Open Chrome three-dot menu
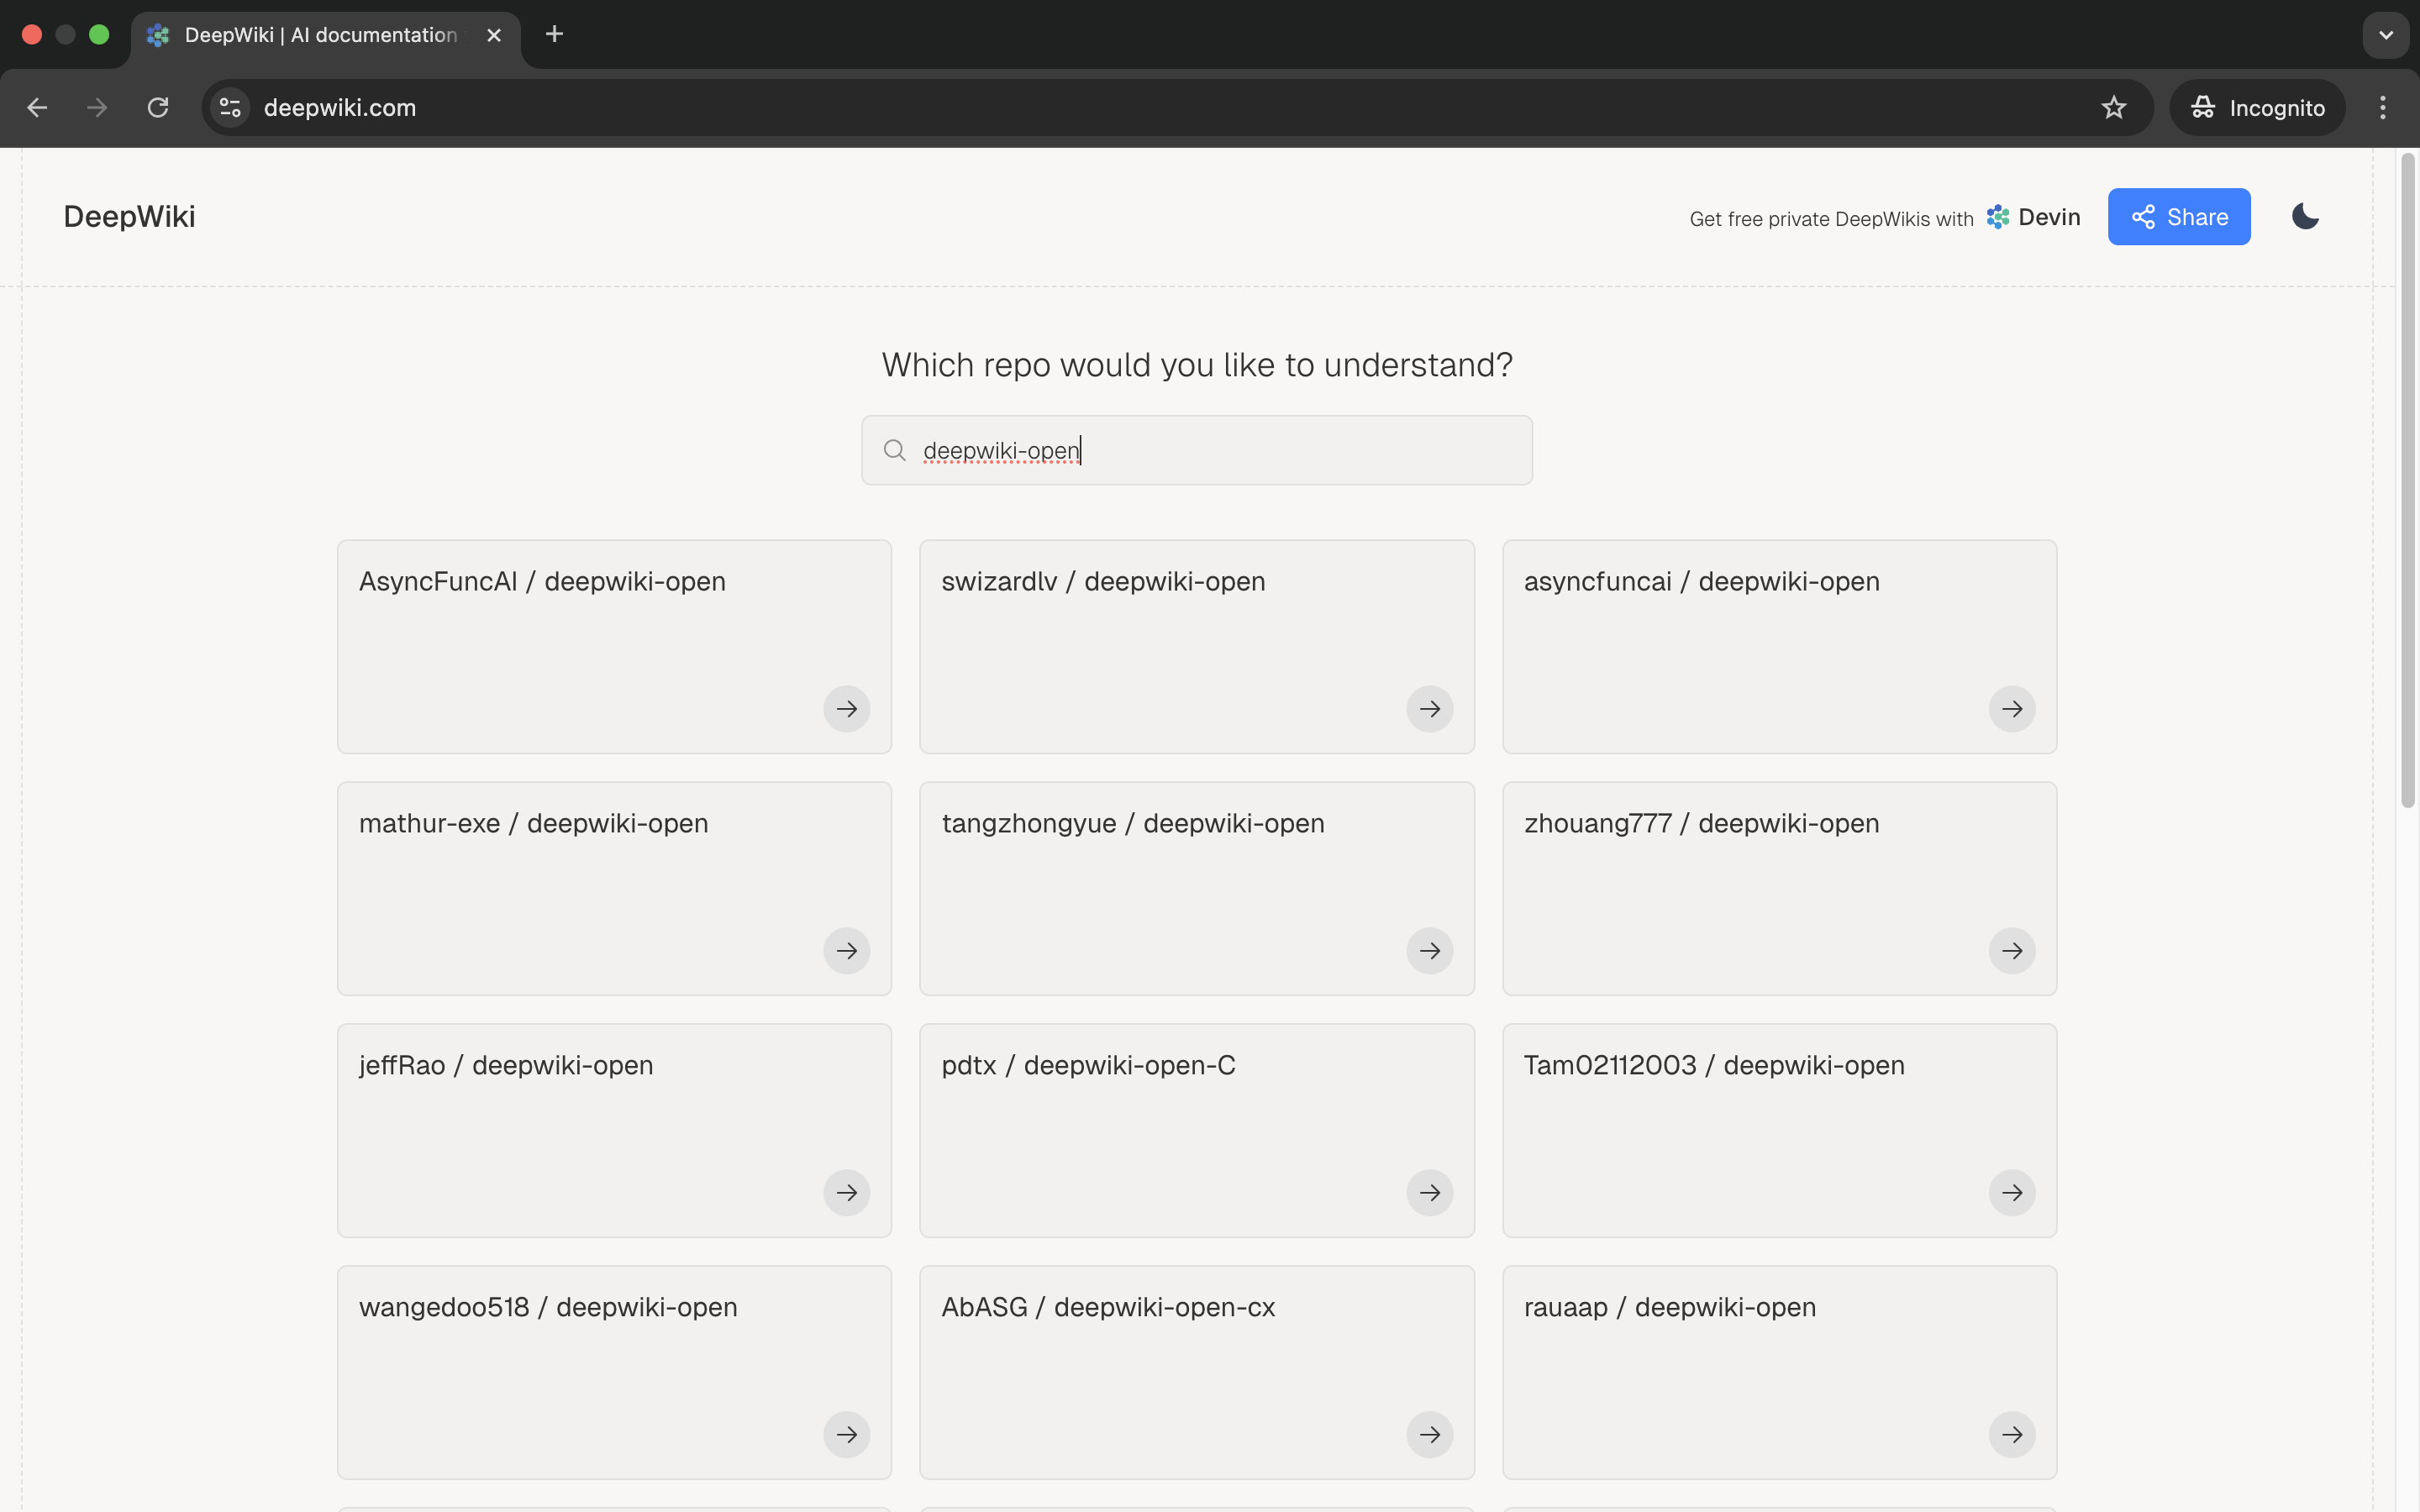2420x1512 pixels. click(x=2382, y=108)
